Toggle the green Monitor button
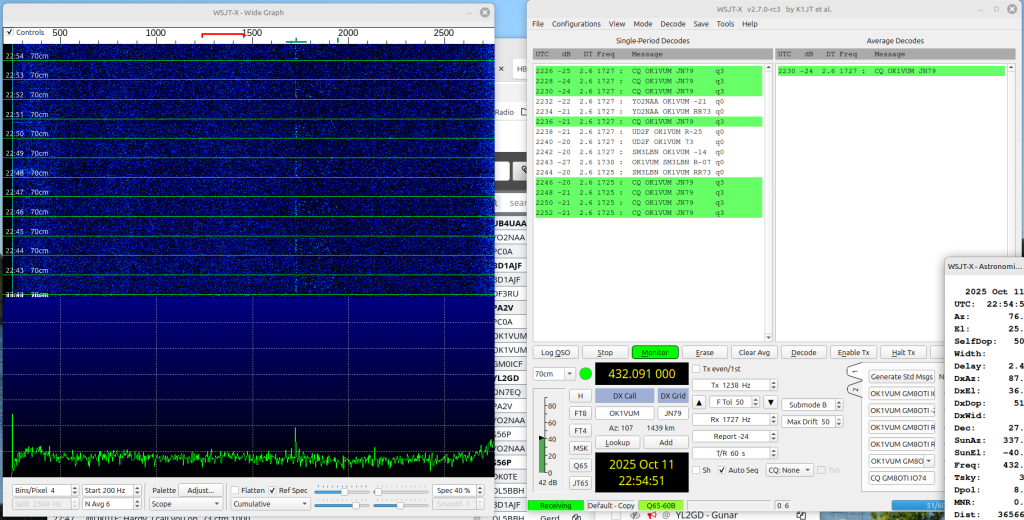This screenshot has height=520, width=1024. (655, 352)
